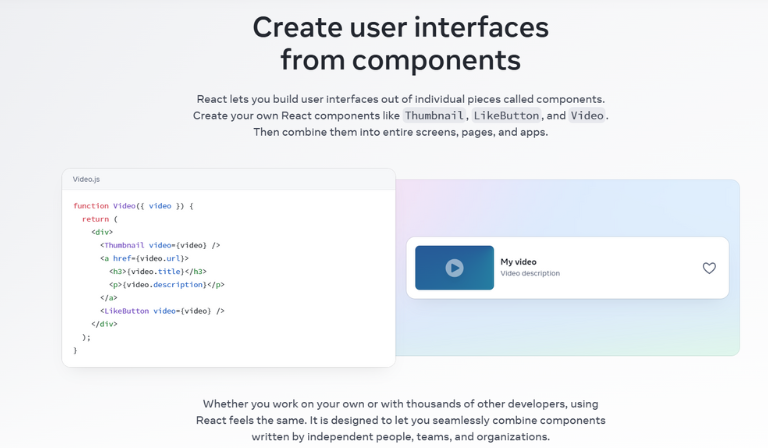Click code line "<h3>{video.title}</h3>"
Screen dimensions: 768x448
click(158, 271)
